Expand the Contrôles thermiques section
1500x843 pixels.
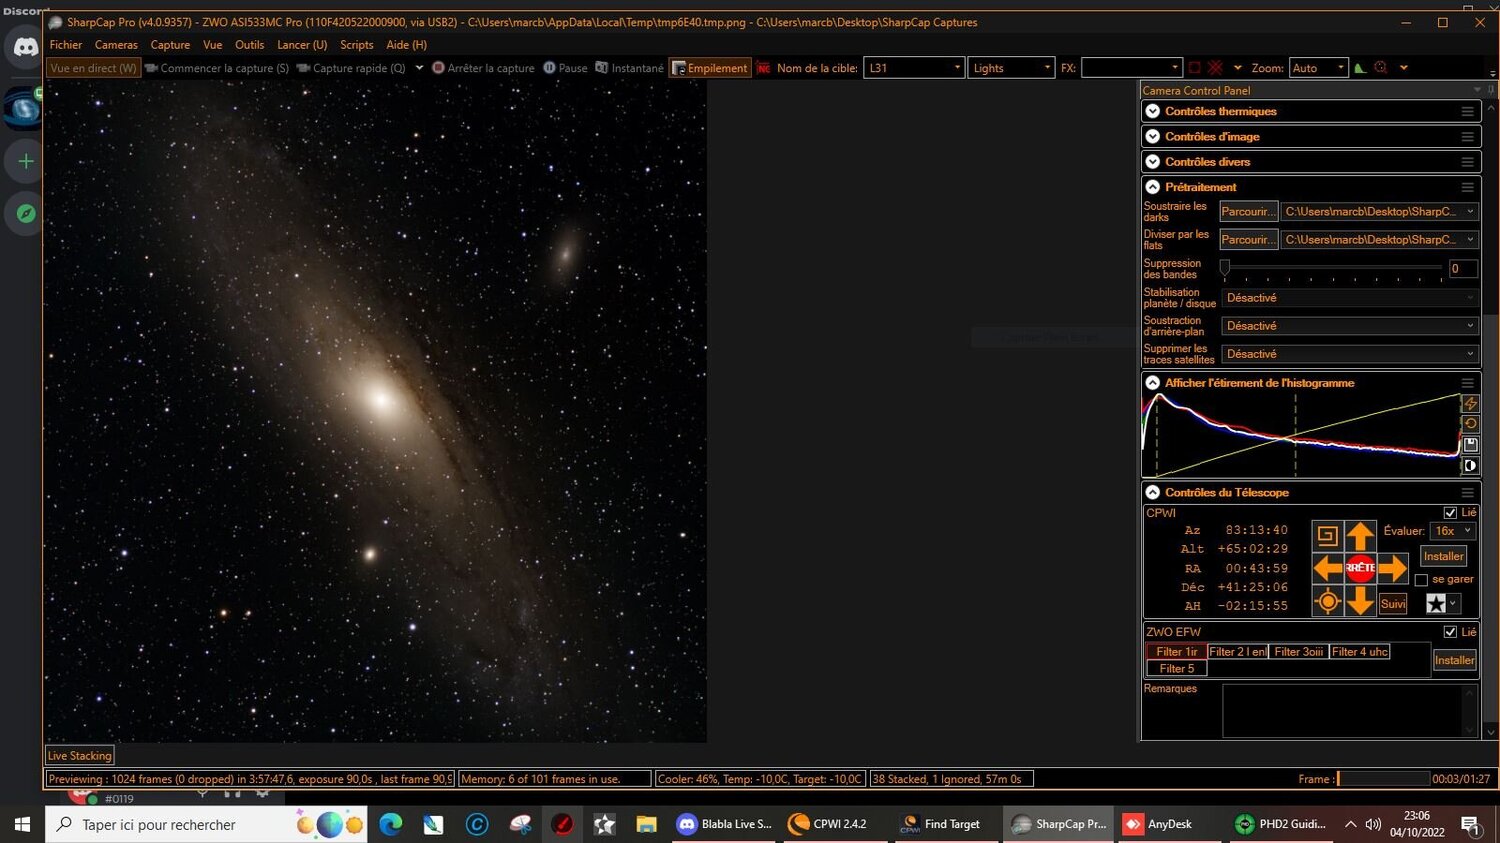(1153, 112)
